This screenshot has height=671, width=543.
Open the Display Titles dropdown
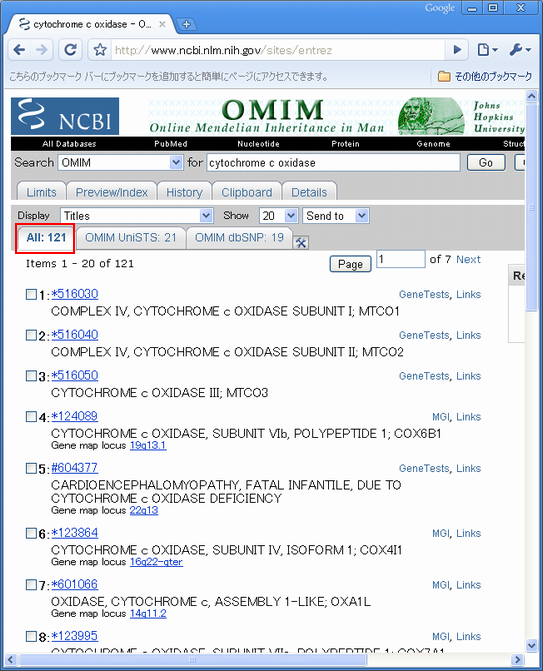click(x=136, y=216)
